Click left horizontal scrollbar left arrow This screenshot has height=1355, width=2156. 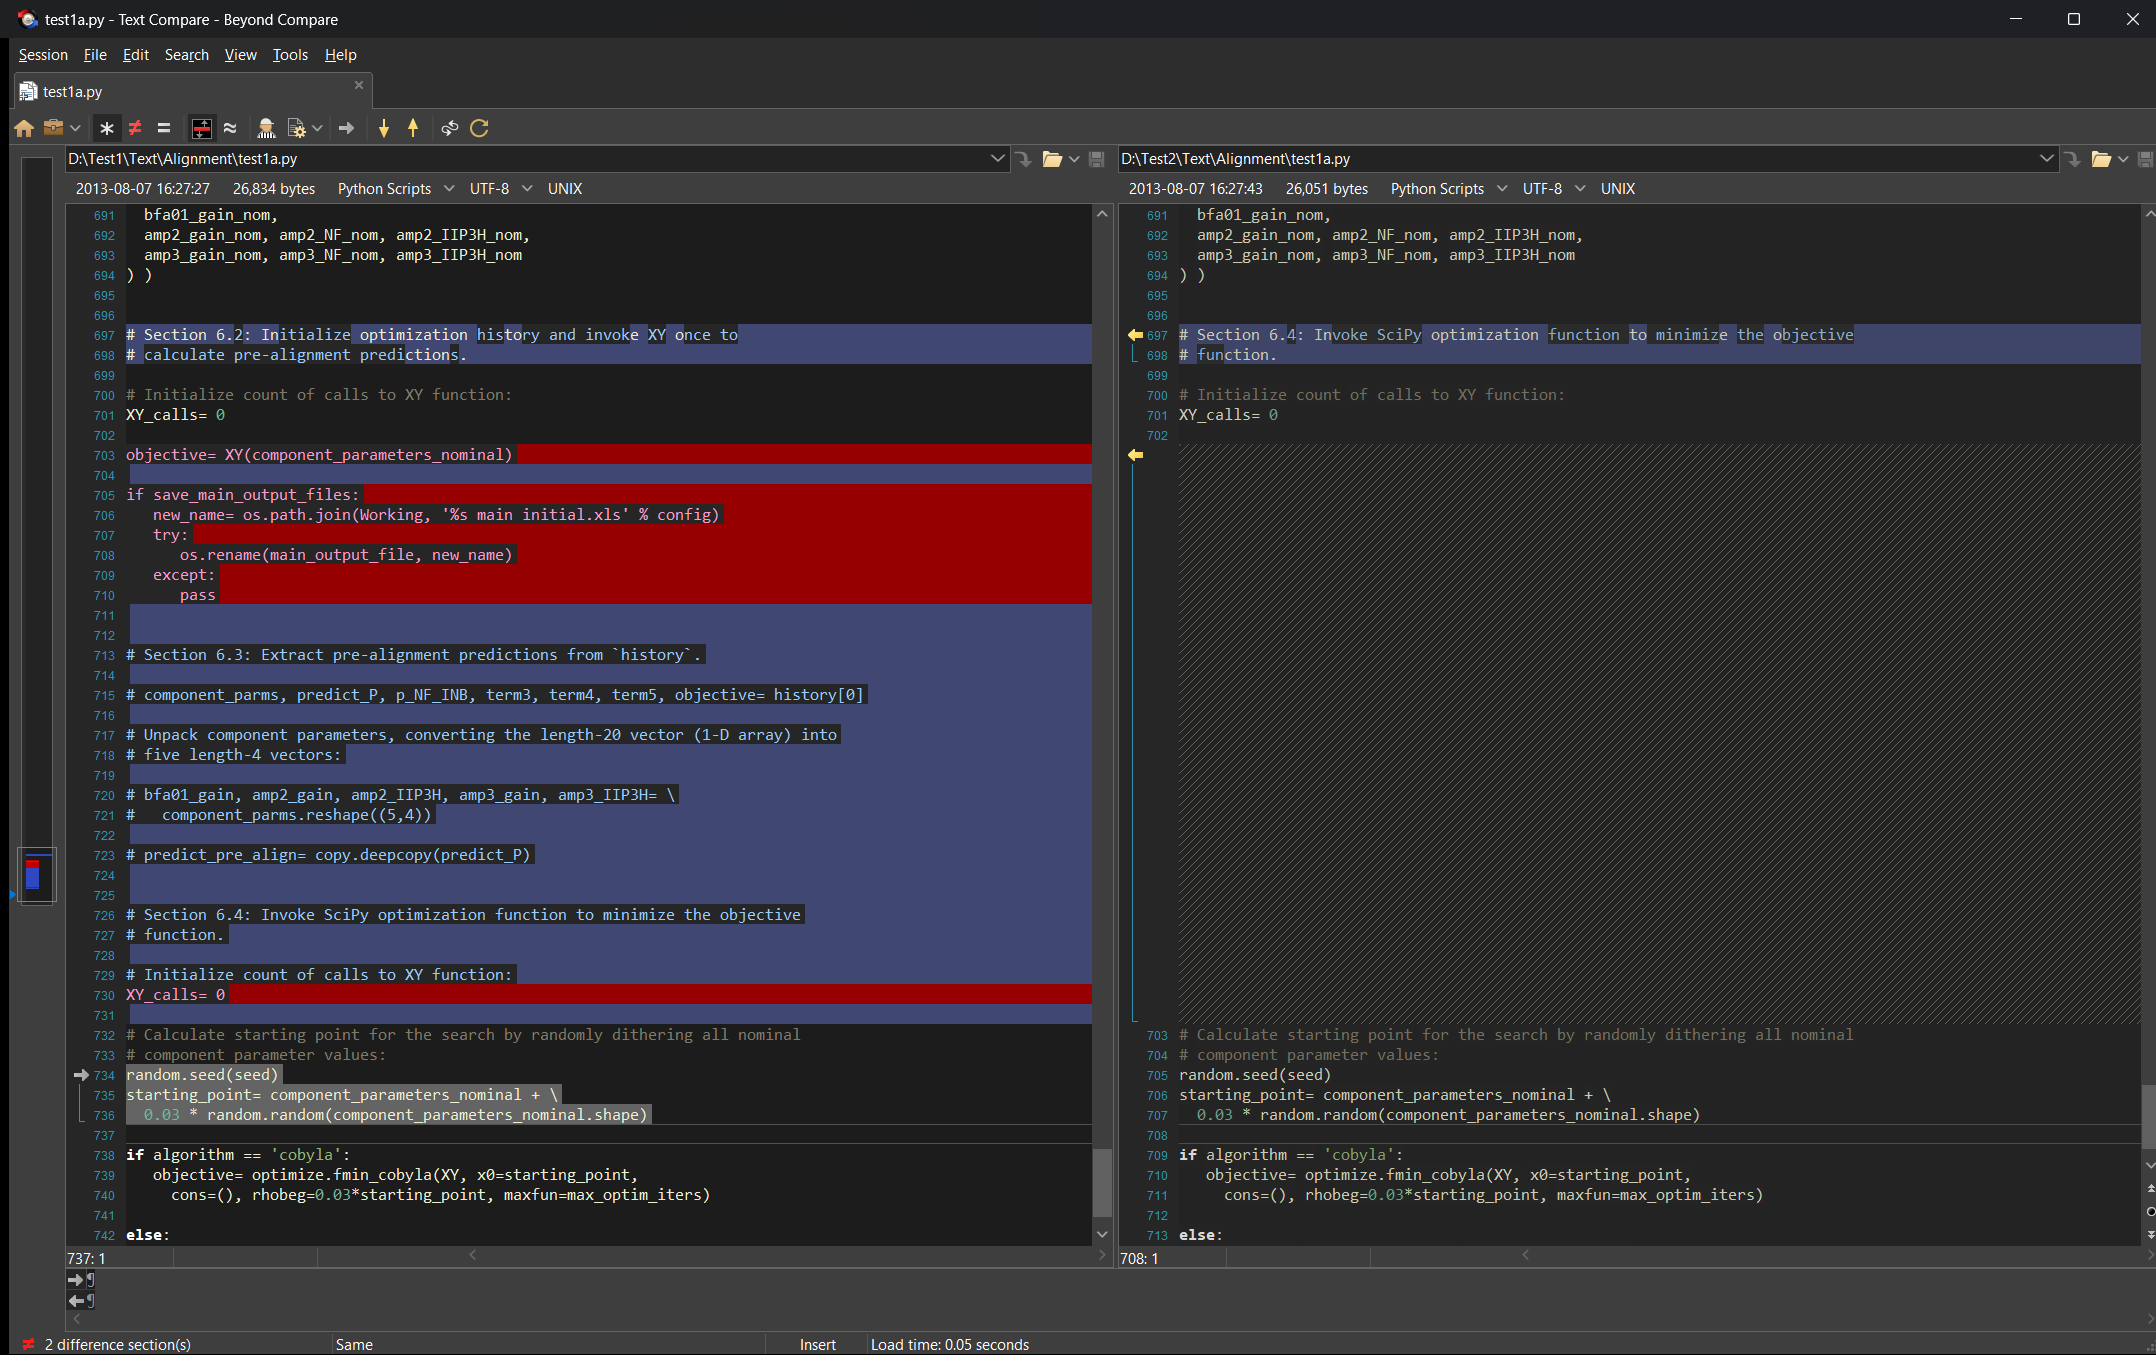click(473, 1255)
